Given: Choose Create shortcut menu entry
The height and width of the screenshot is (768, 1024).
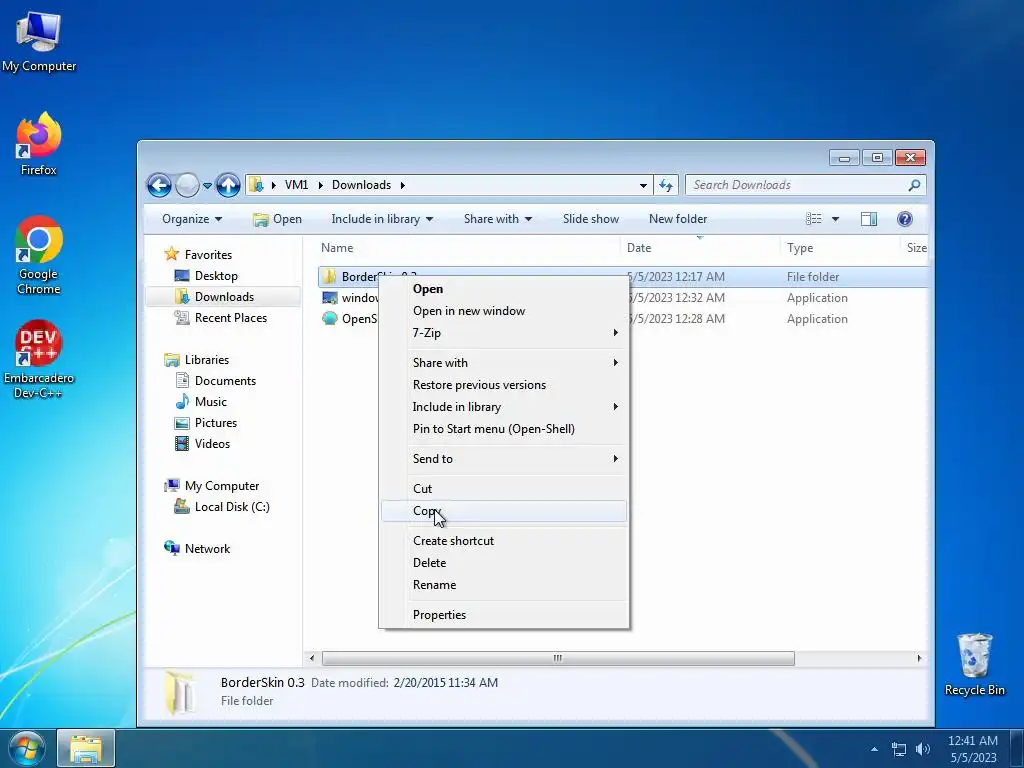Looking at the screenshot, I should (x=504, y=541).
